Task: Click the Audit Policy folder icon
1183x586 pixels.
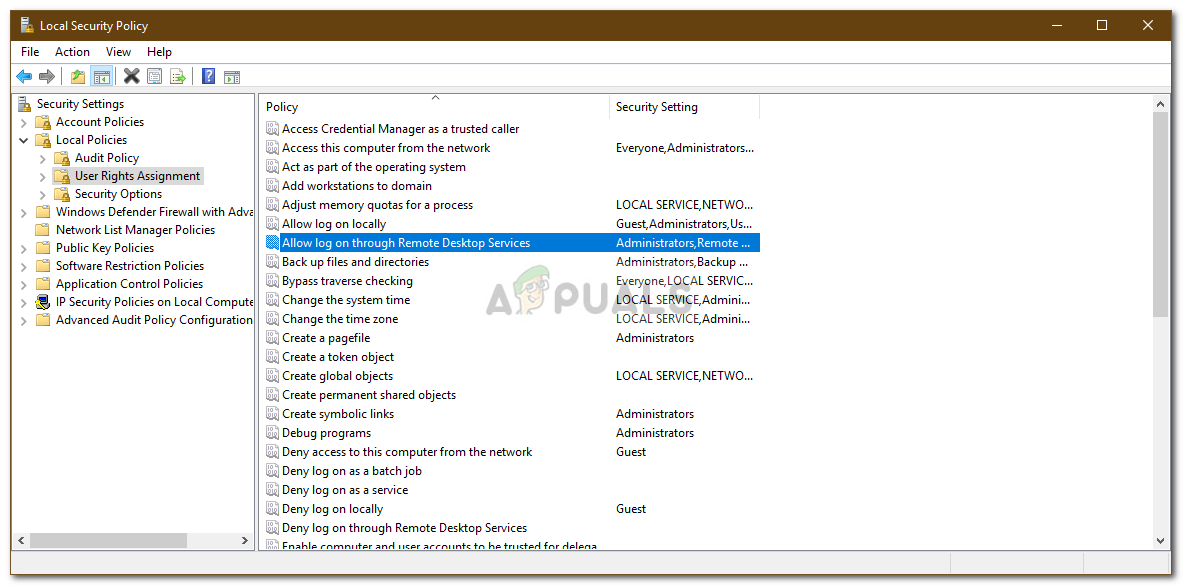Action: pyautogui.click(x=63, y=158)
